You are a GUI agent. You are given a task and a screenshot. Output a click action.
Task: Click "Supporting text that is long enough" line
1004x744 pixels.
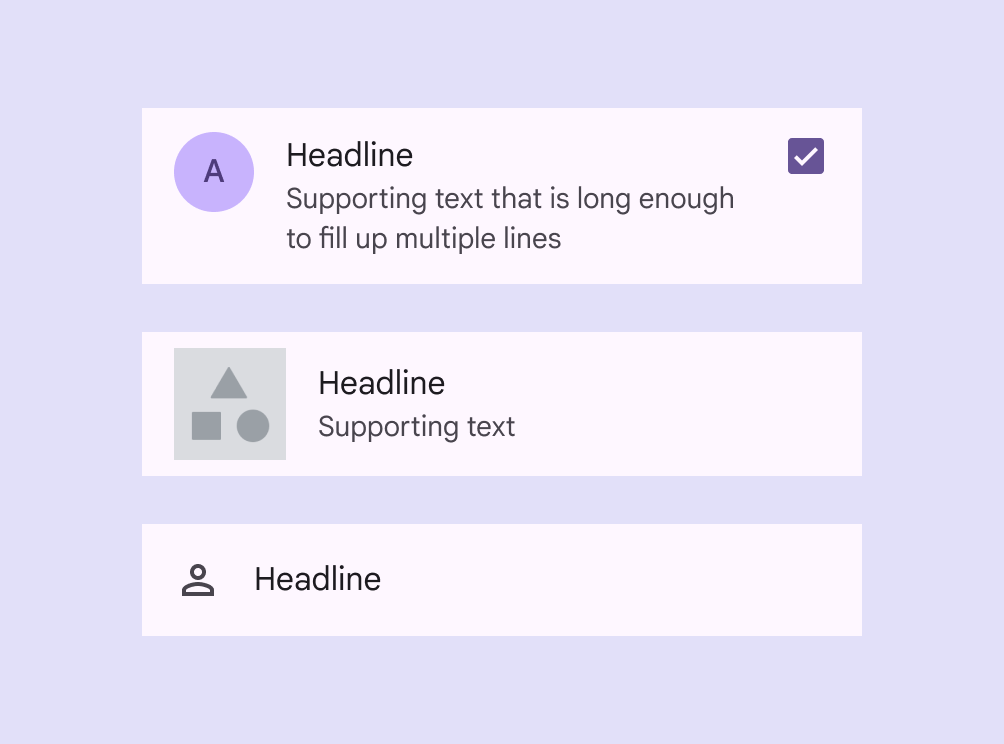pos(510,199)
